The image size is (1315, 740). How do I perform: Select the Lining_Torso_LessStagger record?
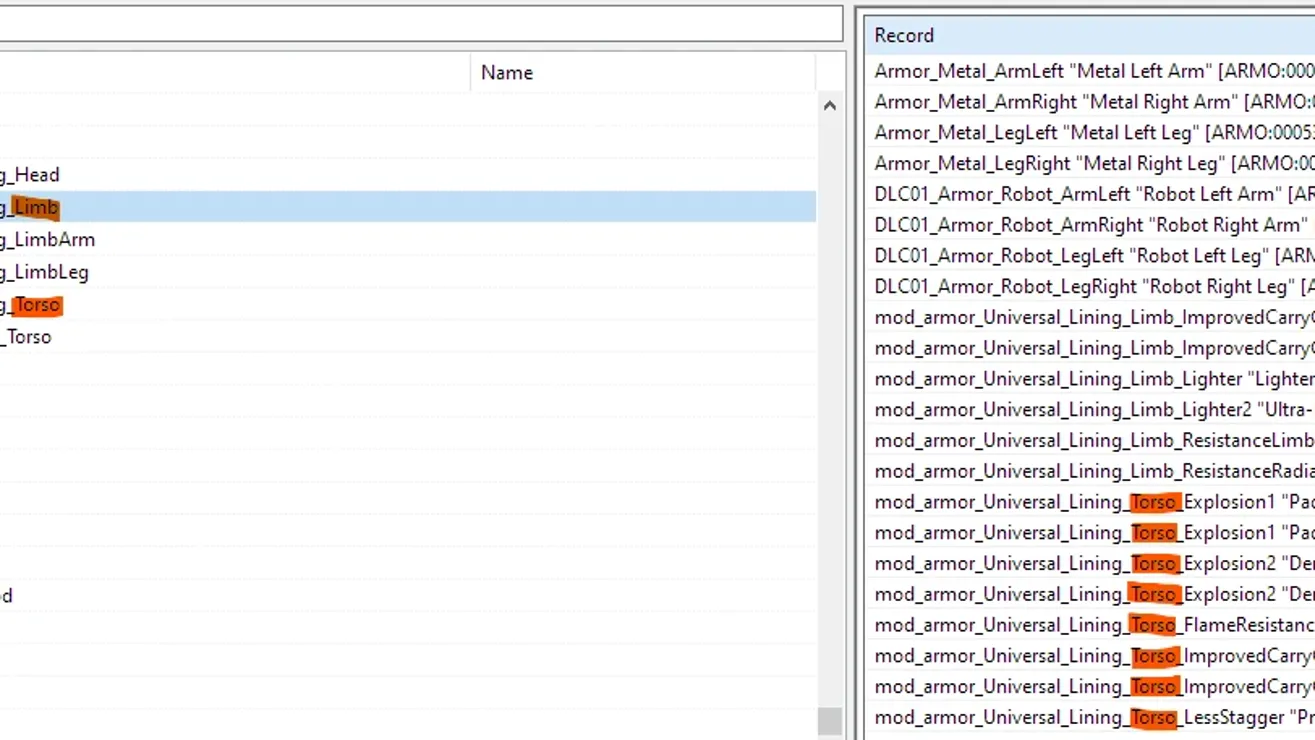point(1090,717)
